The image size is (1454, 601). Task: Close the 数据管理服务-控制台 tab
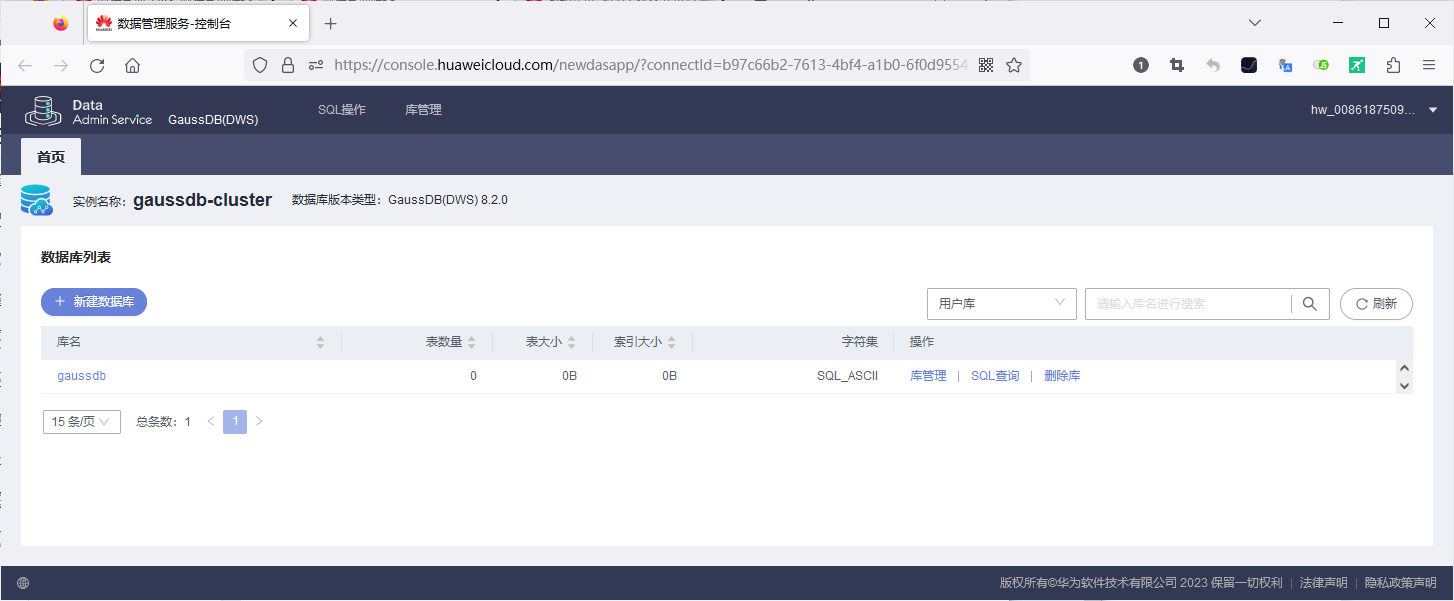coord(294,23)
